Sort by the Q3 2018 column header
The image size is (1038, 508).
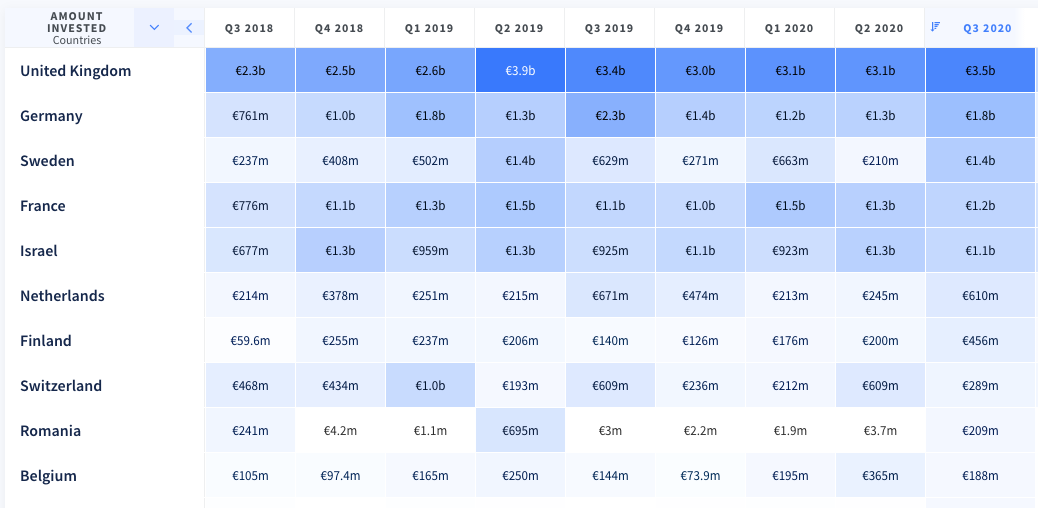[250, 28]
